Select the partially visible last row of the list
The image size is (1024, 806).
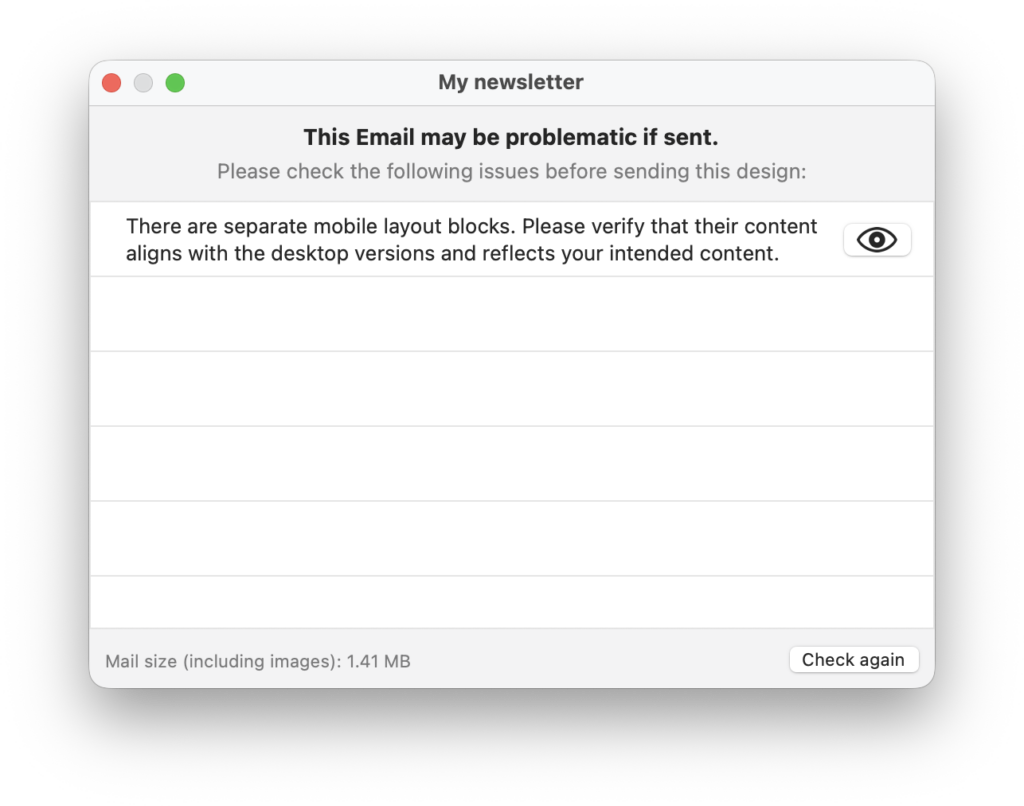(x=511, y=602)
